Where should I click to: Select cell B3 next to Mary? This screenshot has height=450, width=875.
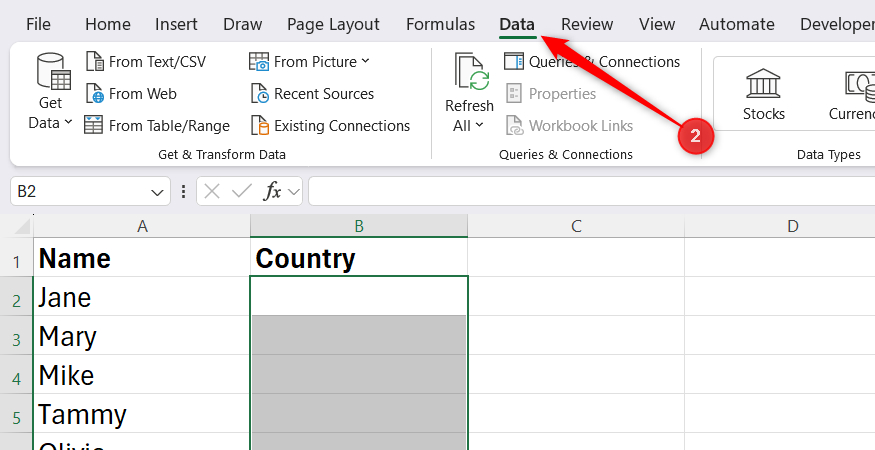click(359, 336)
